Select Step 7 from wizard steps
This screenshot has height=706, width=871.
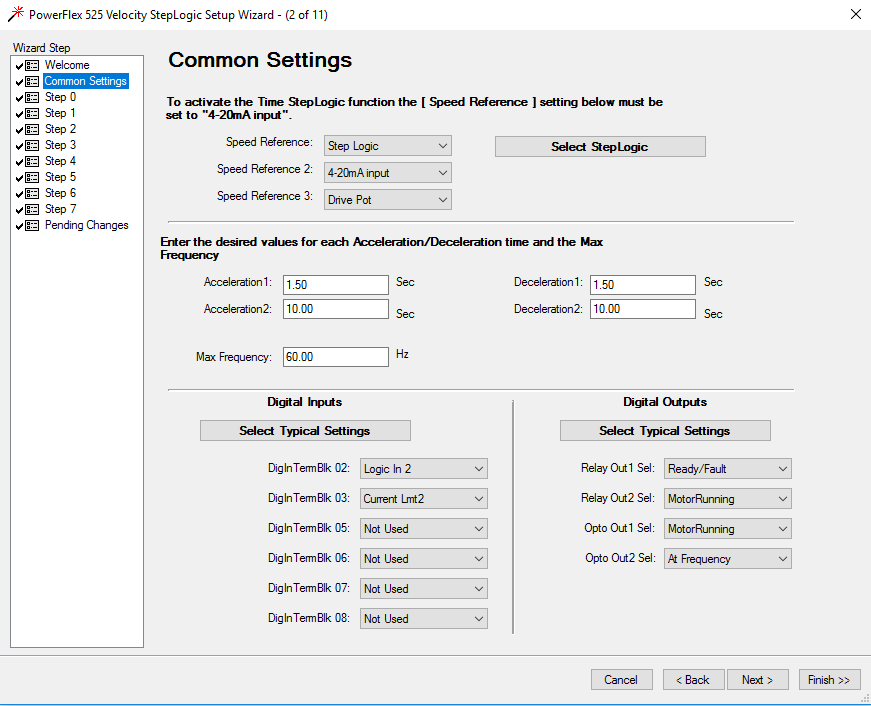coord(60,209)
